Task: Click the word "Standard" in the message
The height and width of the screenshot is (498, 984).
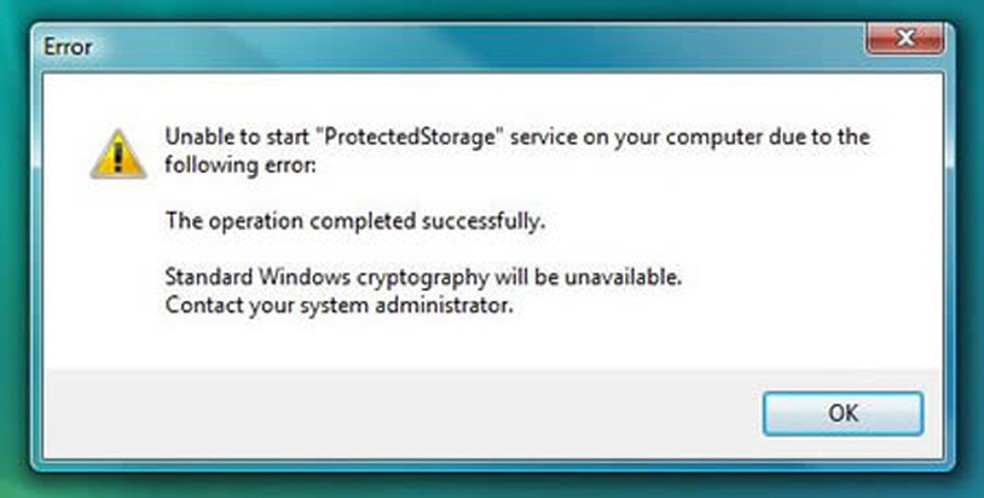Action: (x=204, y=277)
